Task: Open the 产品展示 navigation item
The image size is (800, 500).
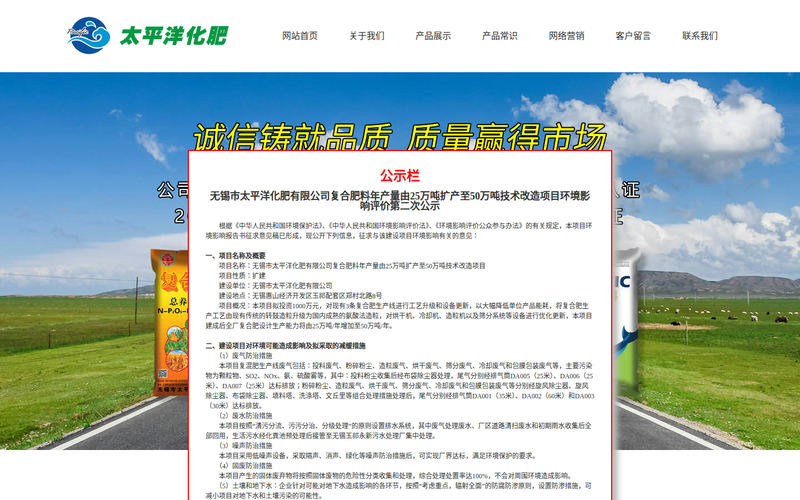Action: pyautogui.click(x=433, y=36)
